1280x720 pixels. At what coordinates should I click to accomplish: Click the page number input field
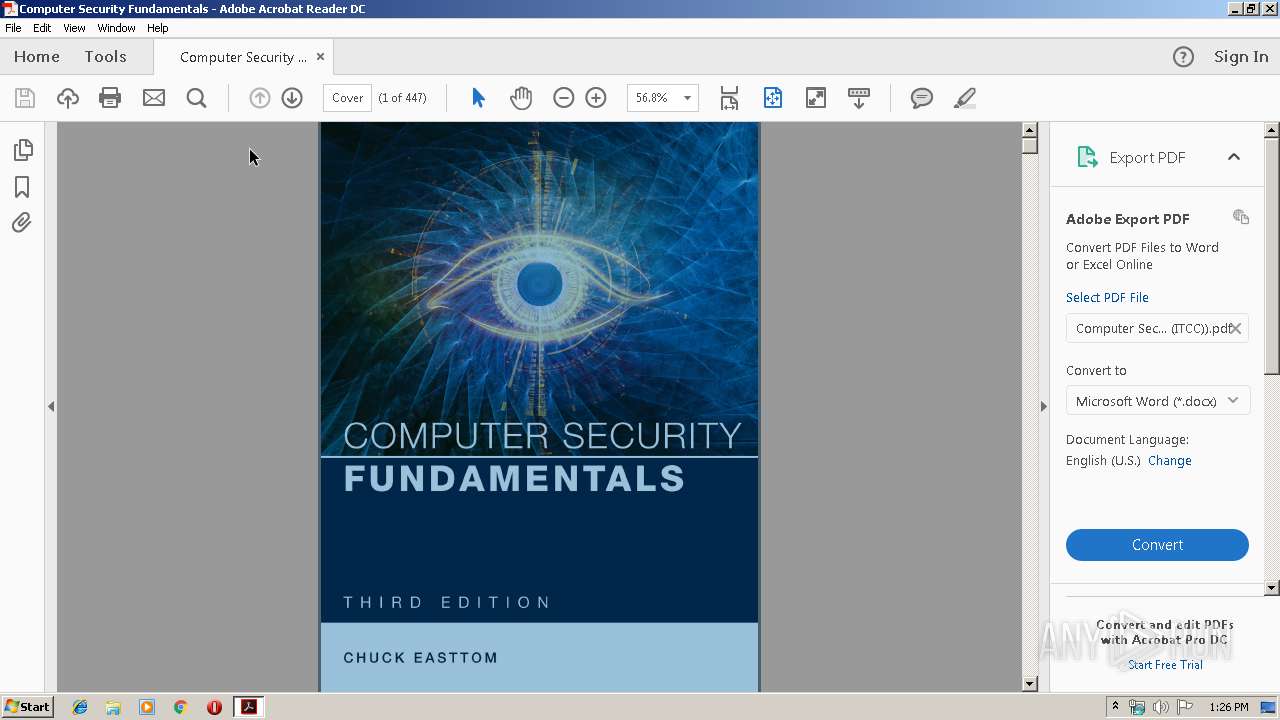click(348, 98)
